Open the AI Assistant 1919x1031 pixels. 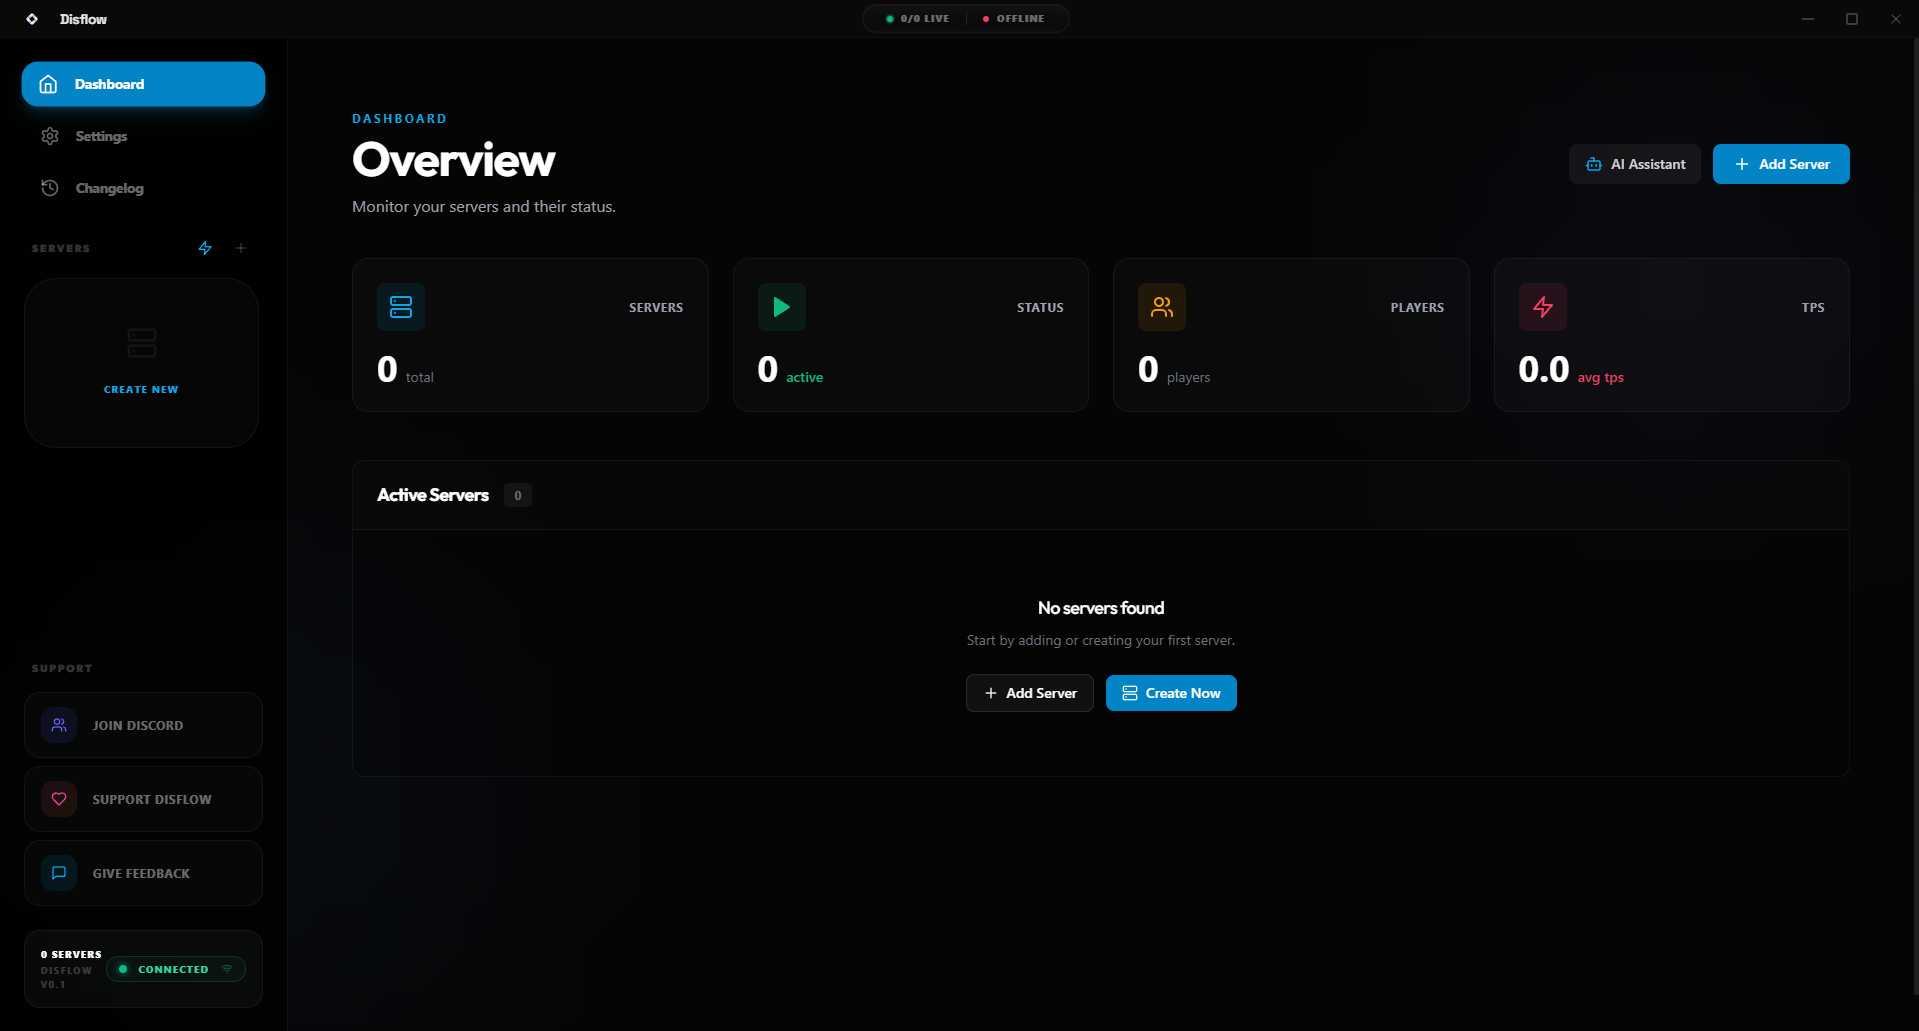(x=1634, y=163)
